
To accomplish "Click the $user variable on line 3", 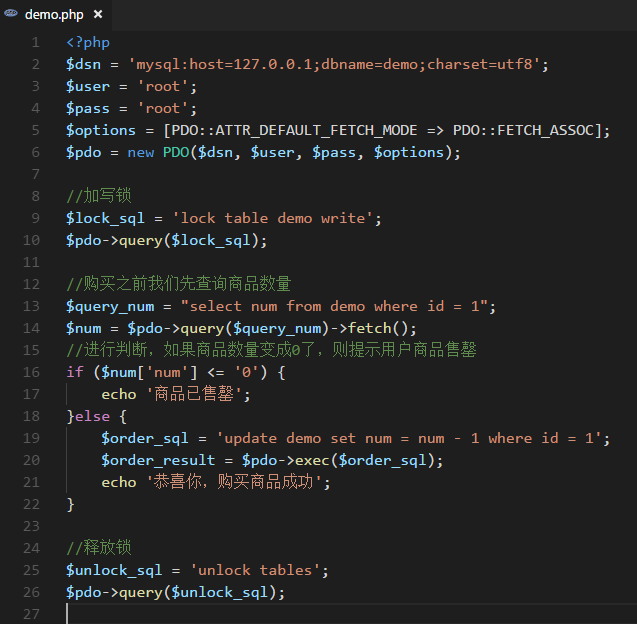I will point(88,86).
